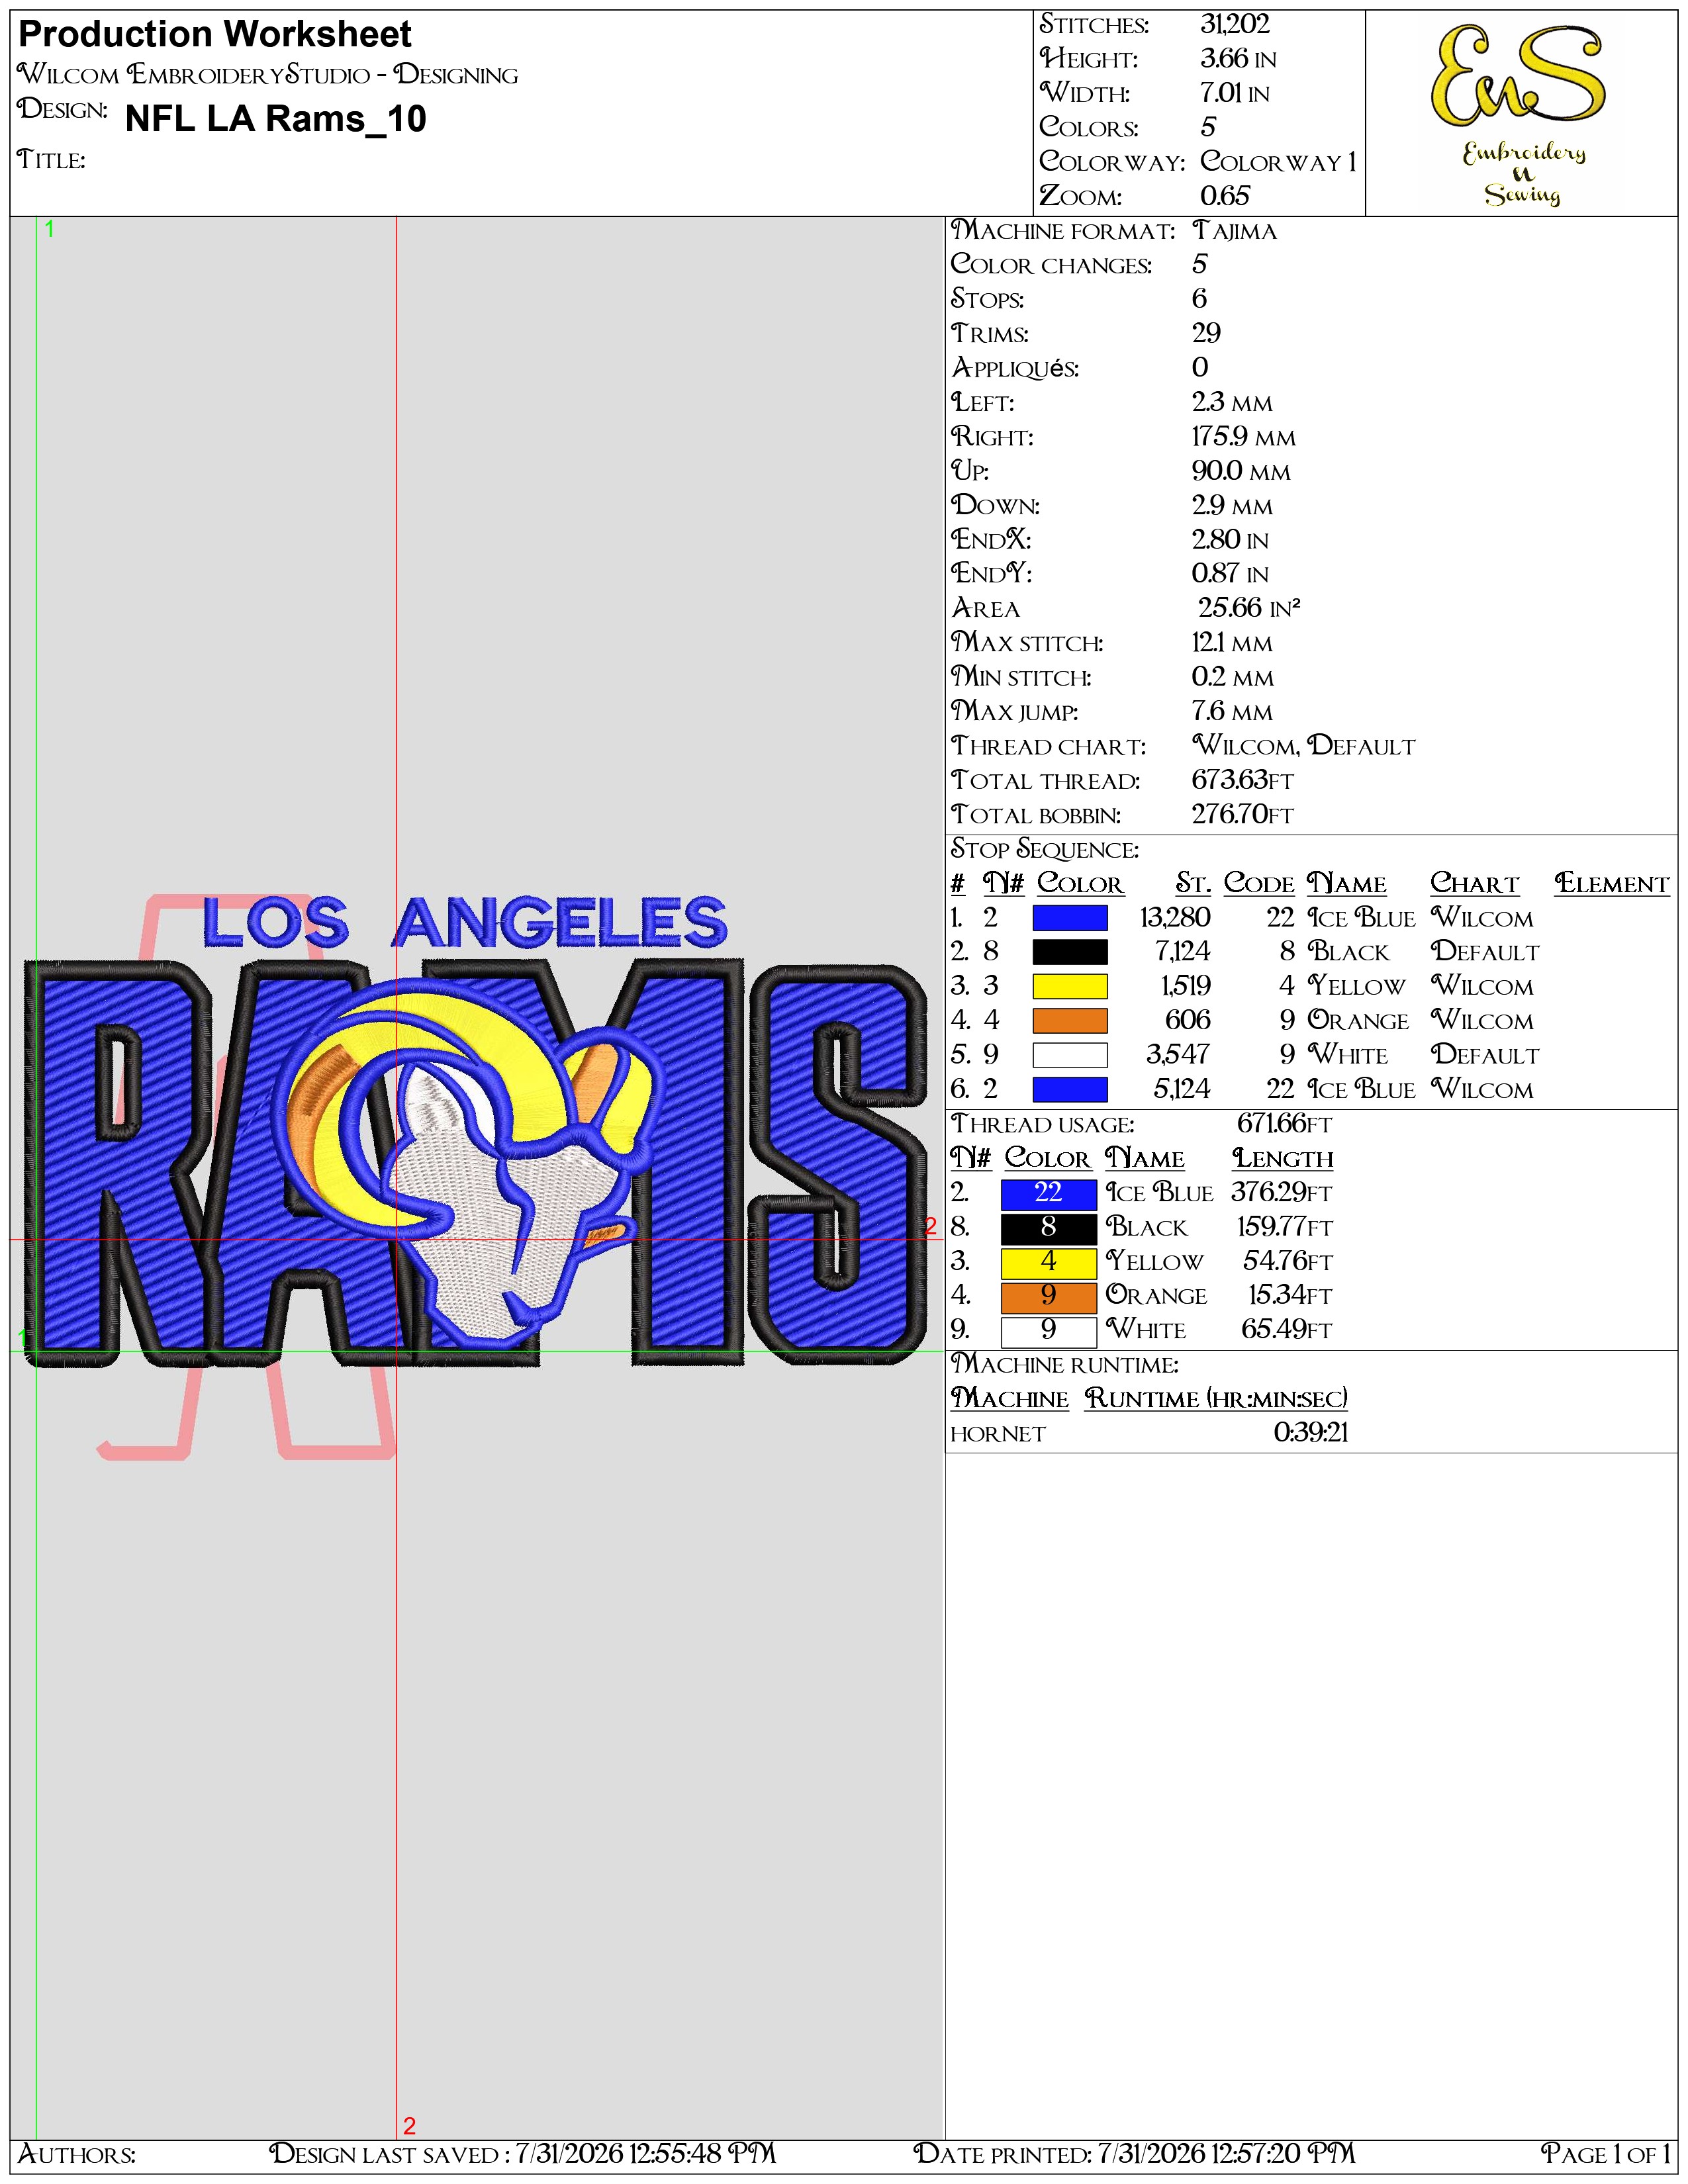Click the height value '3.66 in'
The height and width of the screenshot is (2184, 1688).
click(1238, 59)
